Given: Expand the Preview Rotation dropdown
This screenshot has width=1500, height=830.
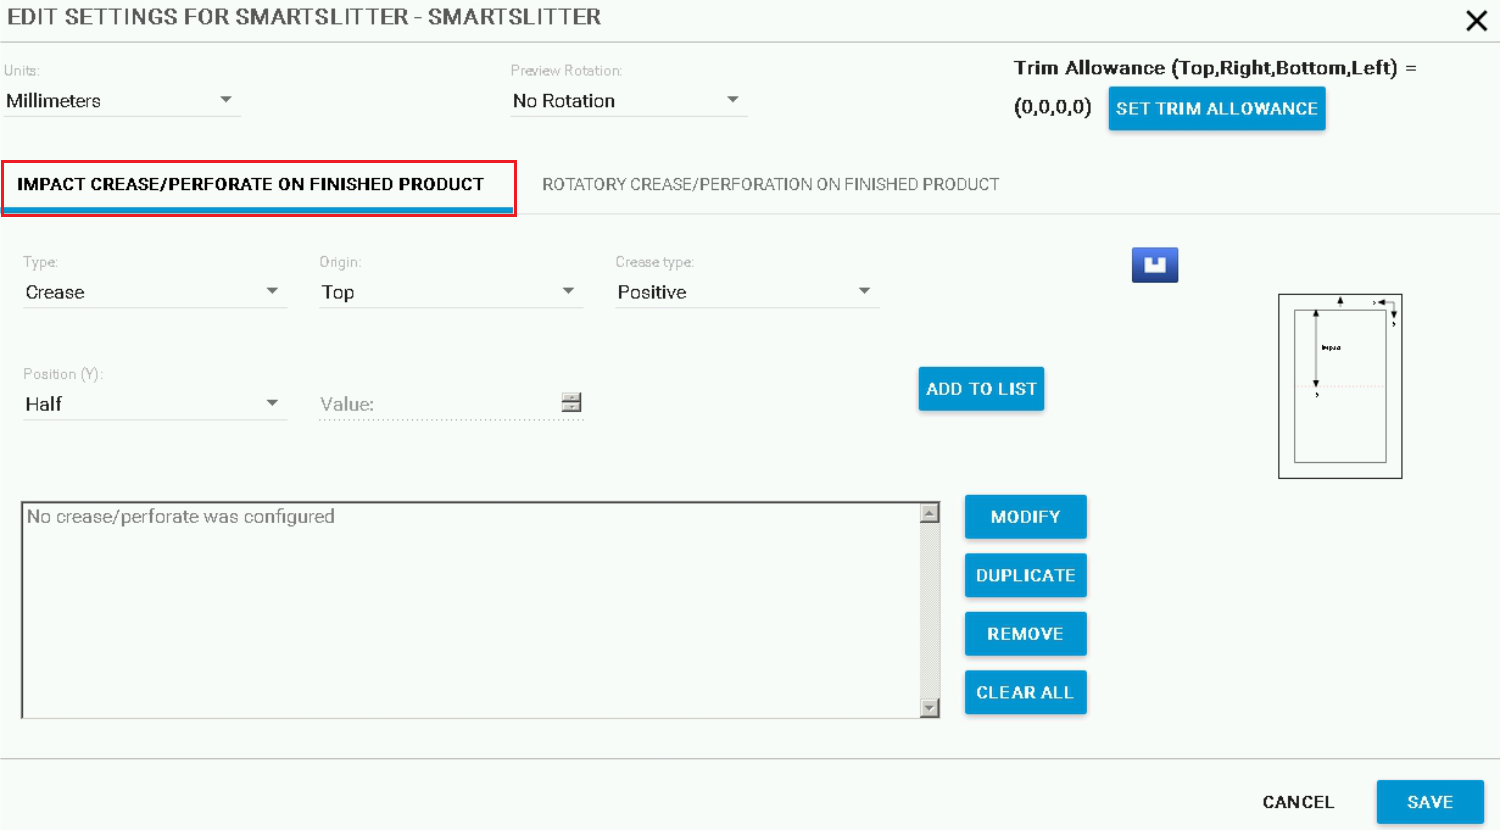Looking at the screenshot, I should 627,101.
